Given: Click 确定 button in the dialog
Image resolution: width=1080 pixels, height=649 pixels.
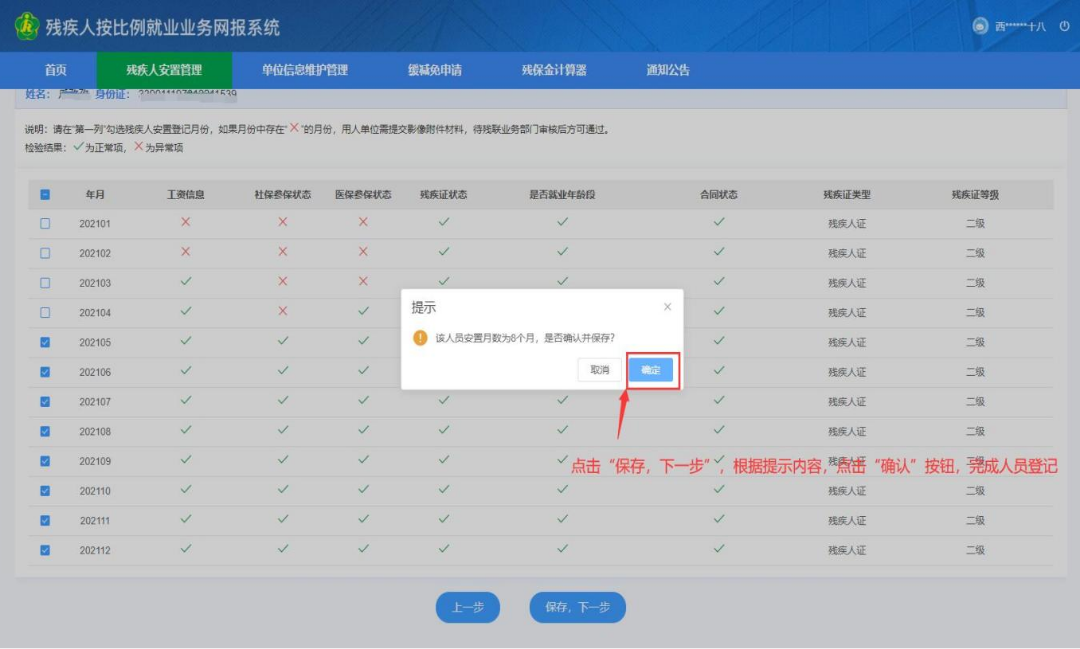Looking at the screenshot, I should [x=651, y=370].
